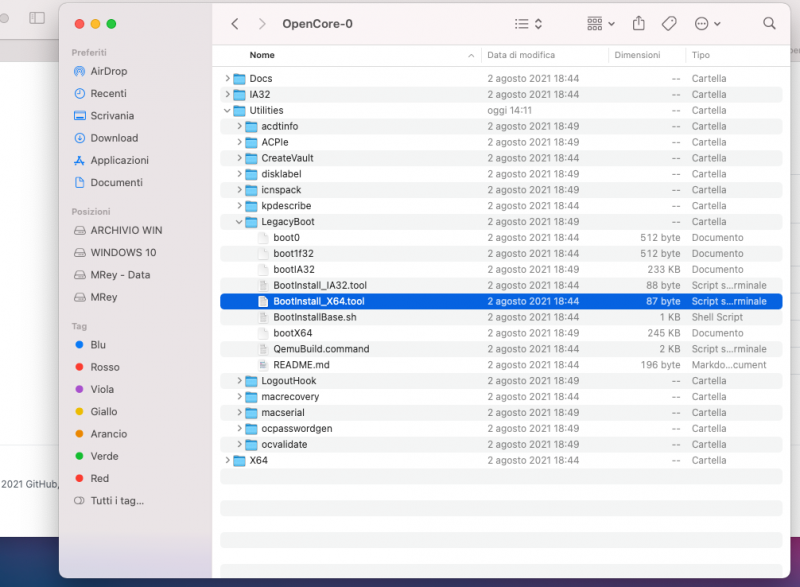Open the More actions ellipsis menu

pos(708,24)
